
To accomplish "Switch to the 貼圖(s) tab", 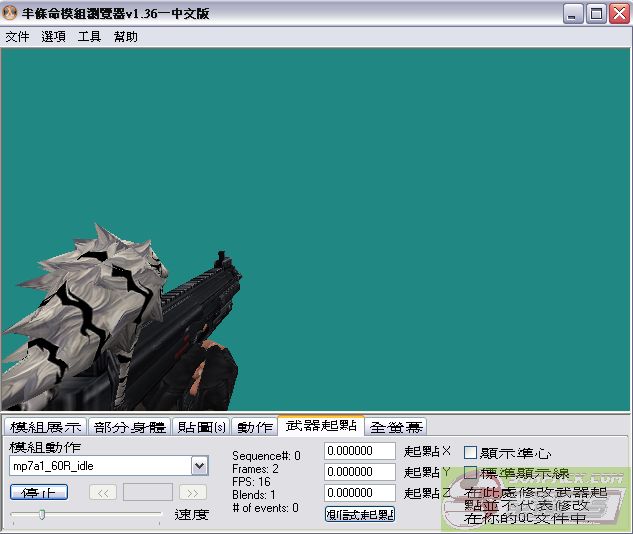I will [x=201, y=427].
